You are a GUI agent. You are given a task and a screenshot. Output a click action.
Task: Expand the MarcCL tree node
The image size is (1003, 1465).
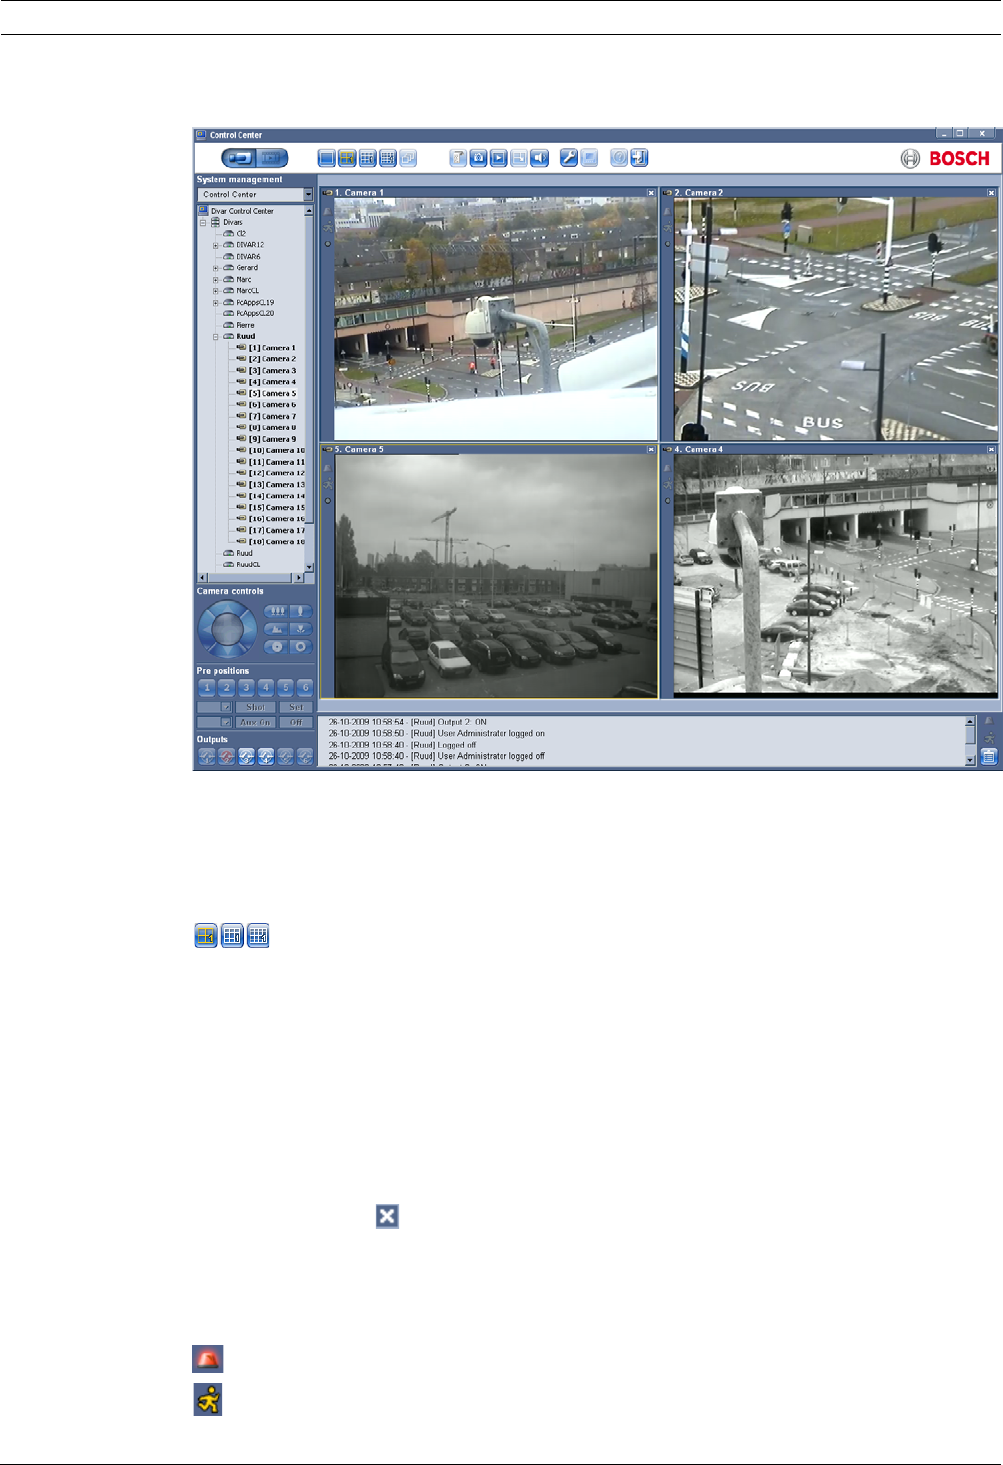click(215, 291)
